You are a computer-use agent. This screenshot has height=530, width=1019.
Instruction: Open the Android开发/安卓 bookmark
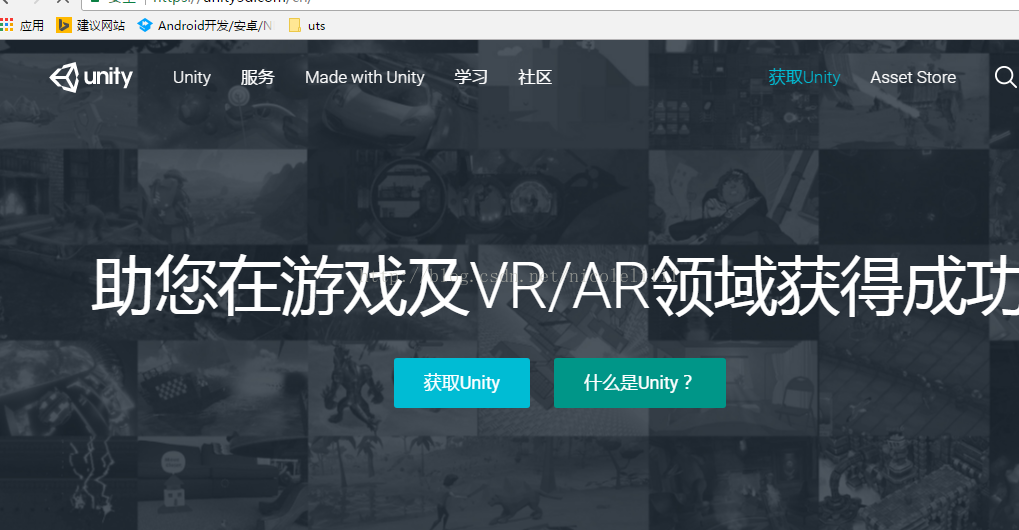tap(205, 25)
